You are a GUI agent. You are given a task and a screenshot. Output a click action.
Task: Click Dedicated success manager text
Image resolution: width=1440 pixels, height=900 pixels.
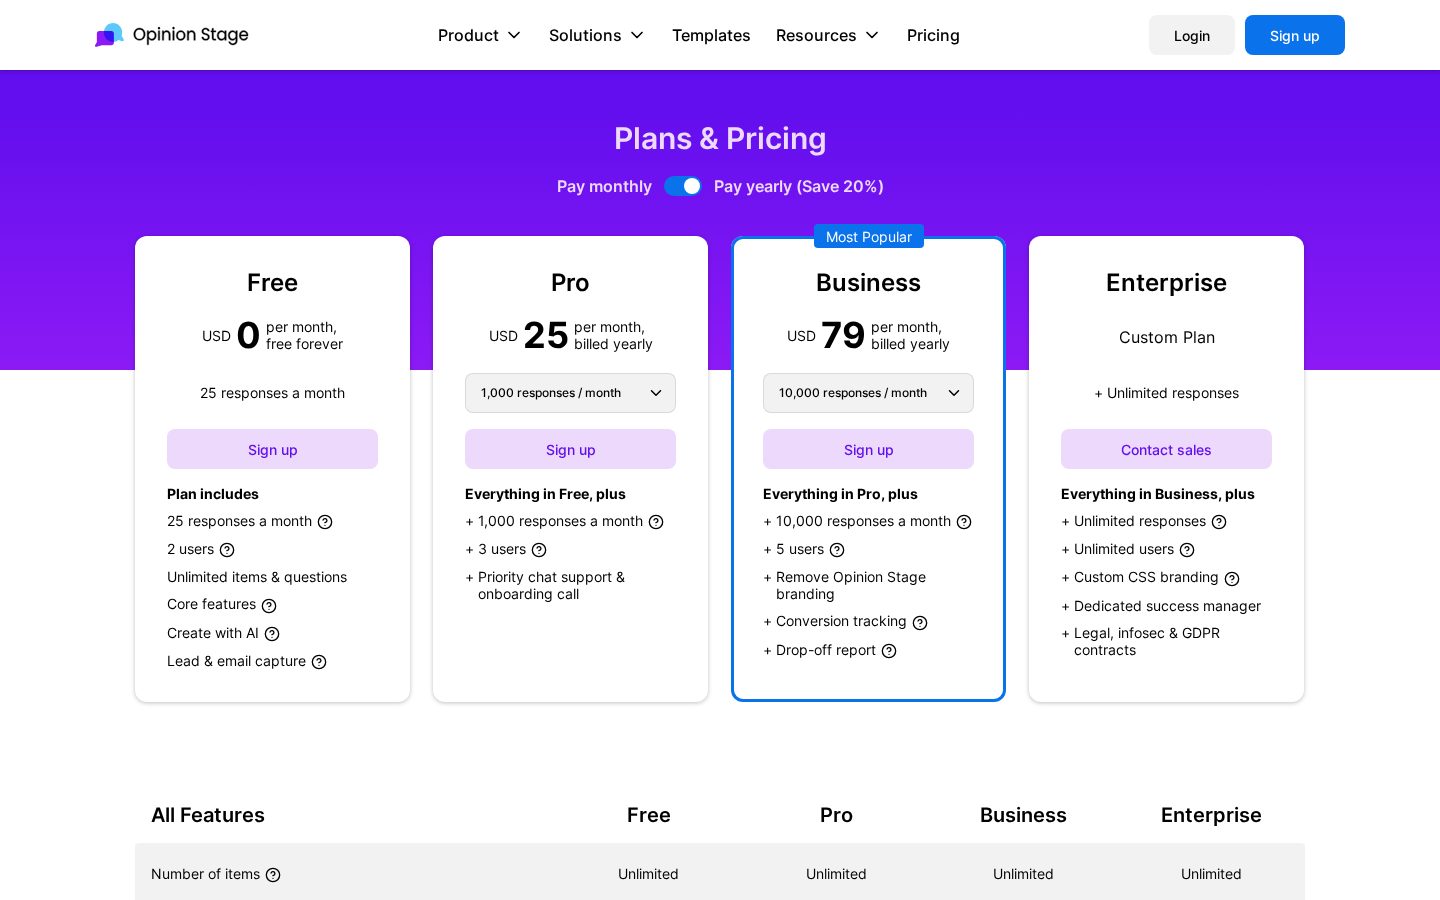point(1167,606)
